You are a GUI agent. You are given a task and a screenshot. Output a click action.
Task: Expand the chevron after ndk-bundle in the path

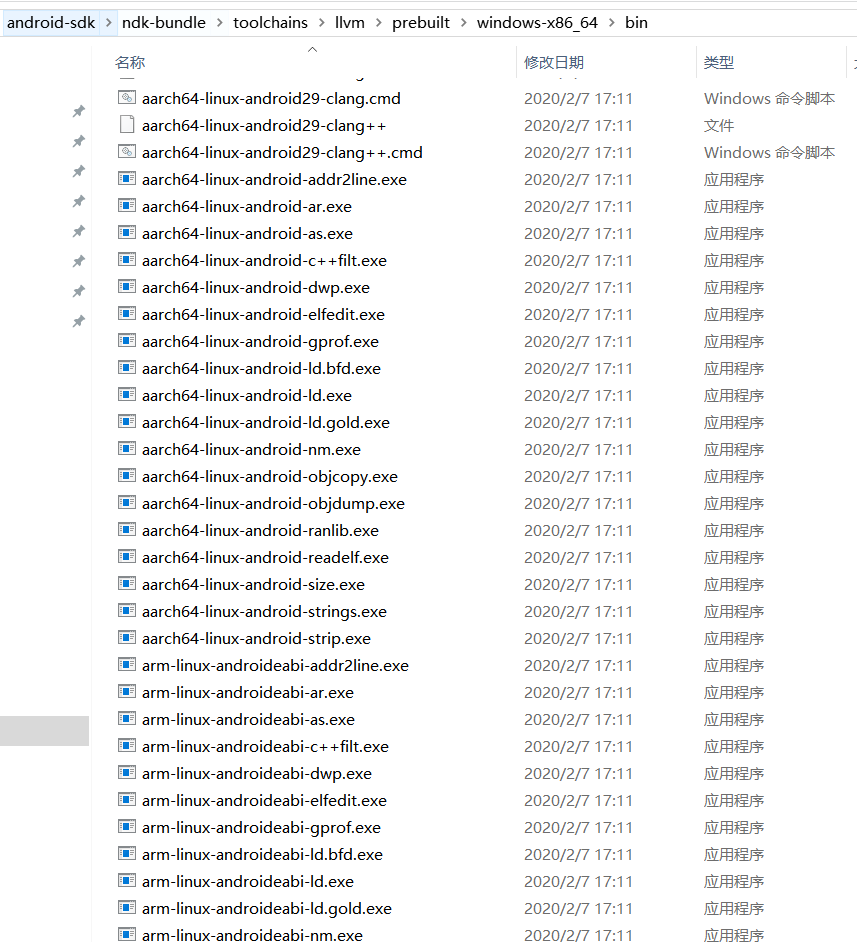220,23
